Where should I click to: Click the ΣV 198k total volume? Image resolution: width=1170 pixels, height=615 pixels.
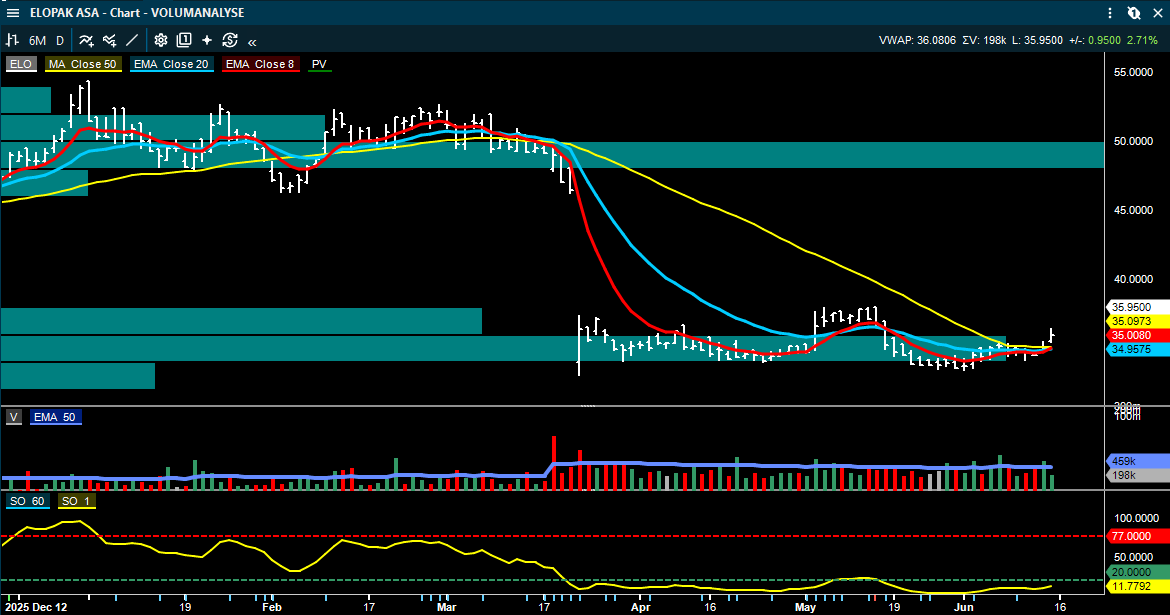click(x=984, y=40)
